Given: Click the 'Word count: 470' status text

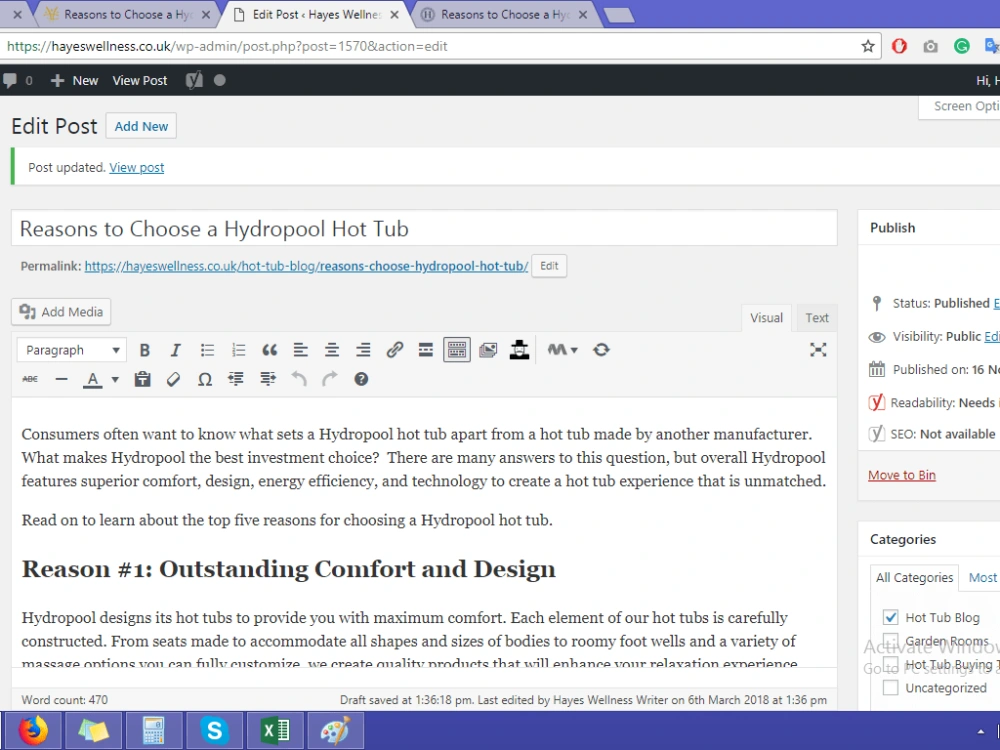Looking at the screenshot, I should [x=64, y=700].
